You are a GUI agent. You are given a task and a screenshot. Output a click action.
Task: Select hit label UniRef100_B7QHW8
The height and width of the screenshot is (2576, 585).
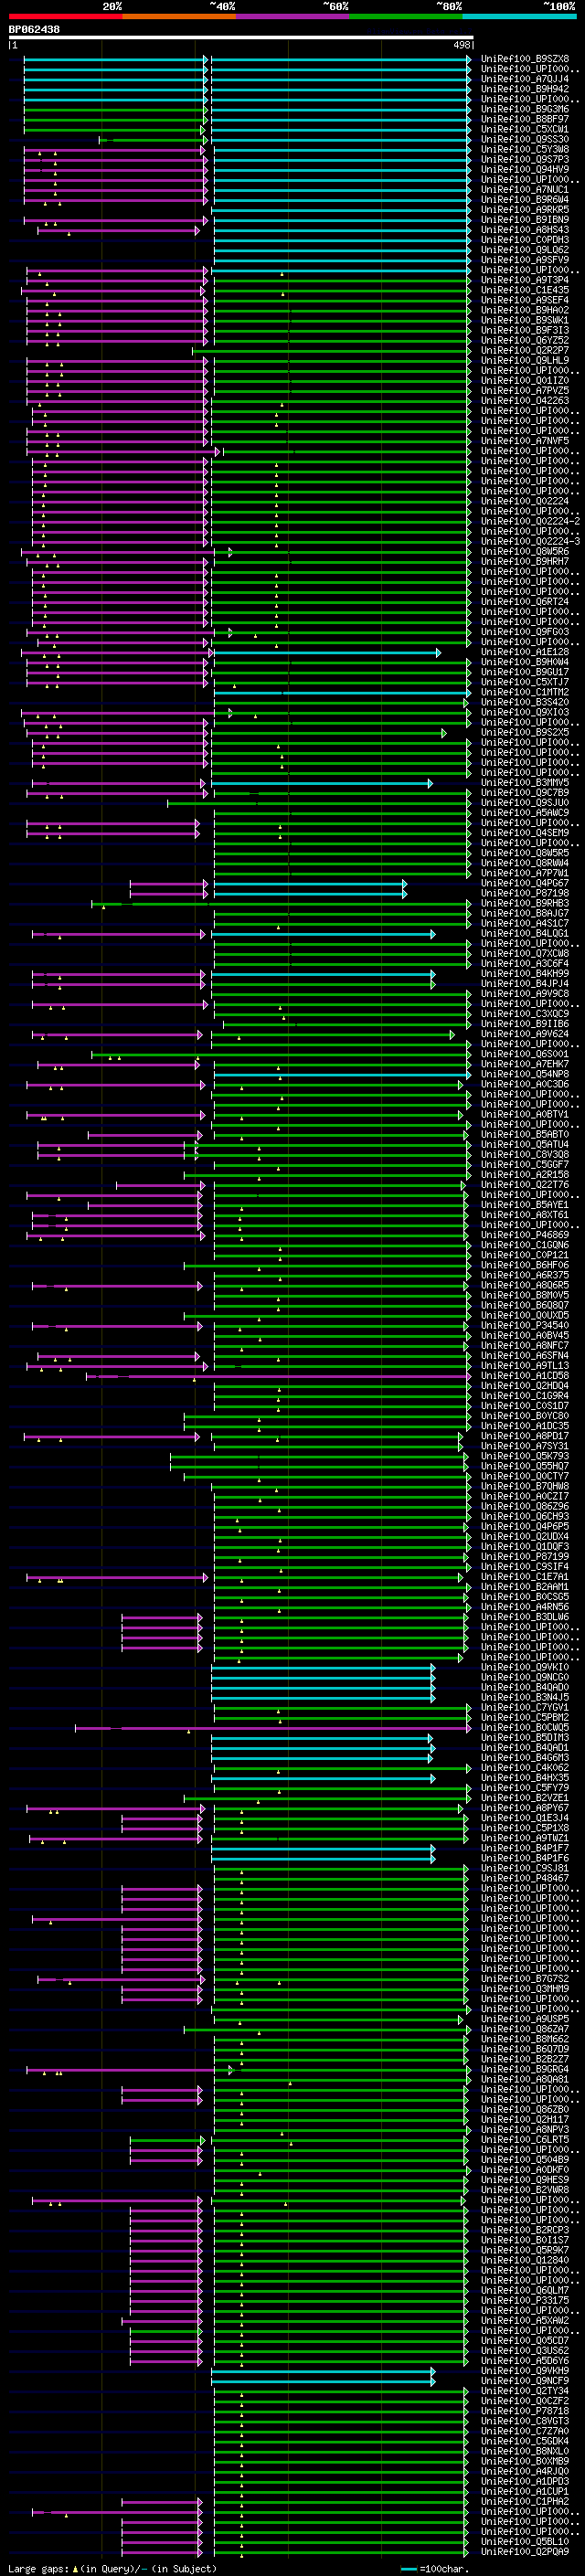tap(525, 1487)
